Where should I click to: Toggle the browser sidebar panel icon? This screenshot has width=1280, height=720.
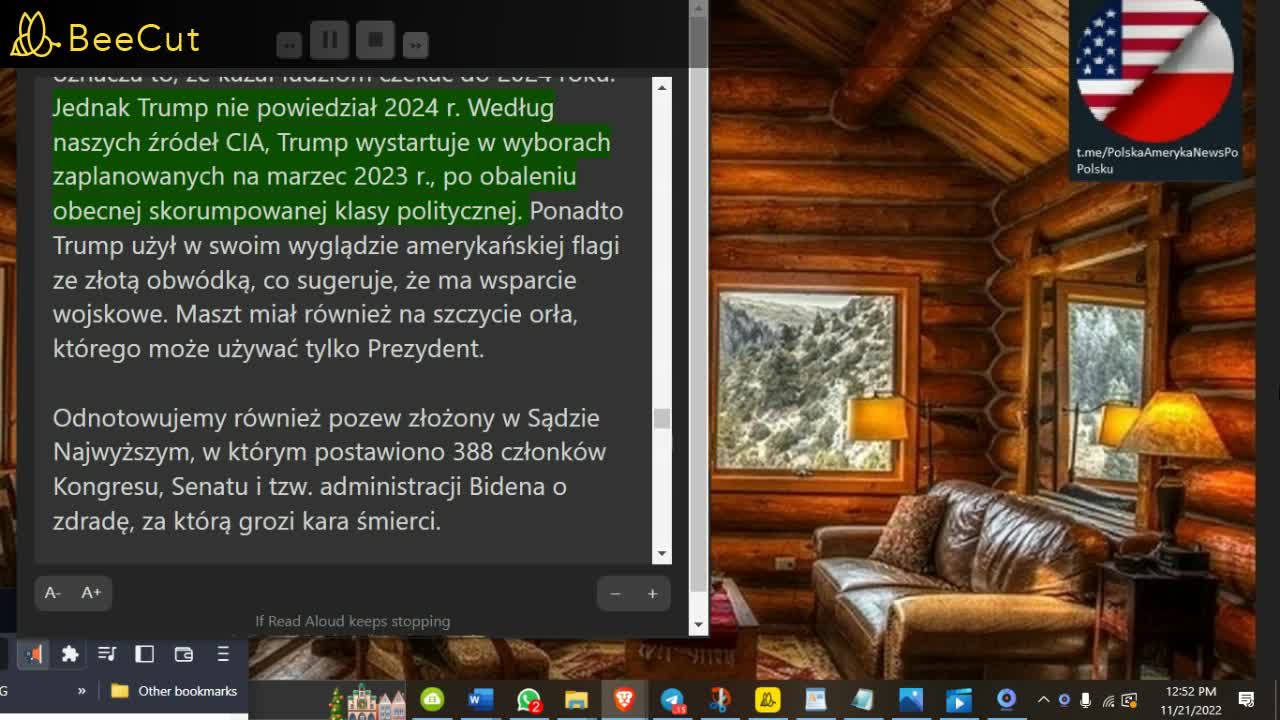point(145,654)
